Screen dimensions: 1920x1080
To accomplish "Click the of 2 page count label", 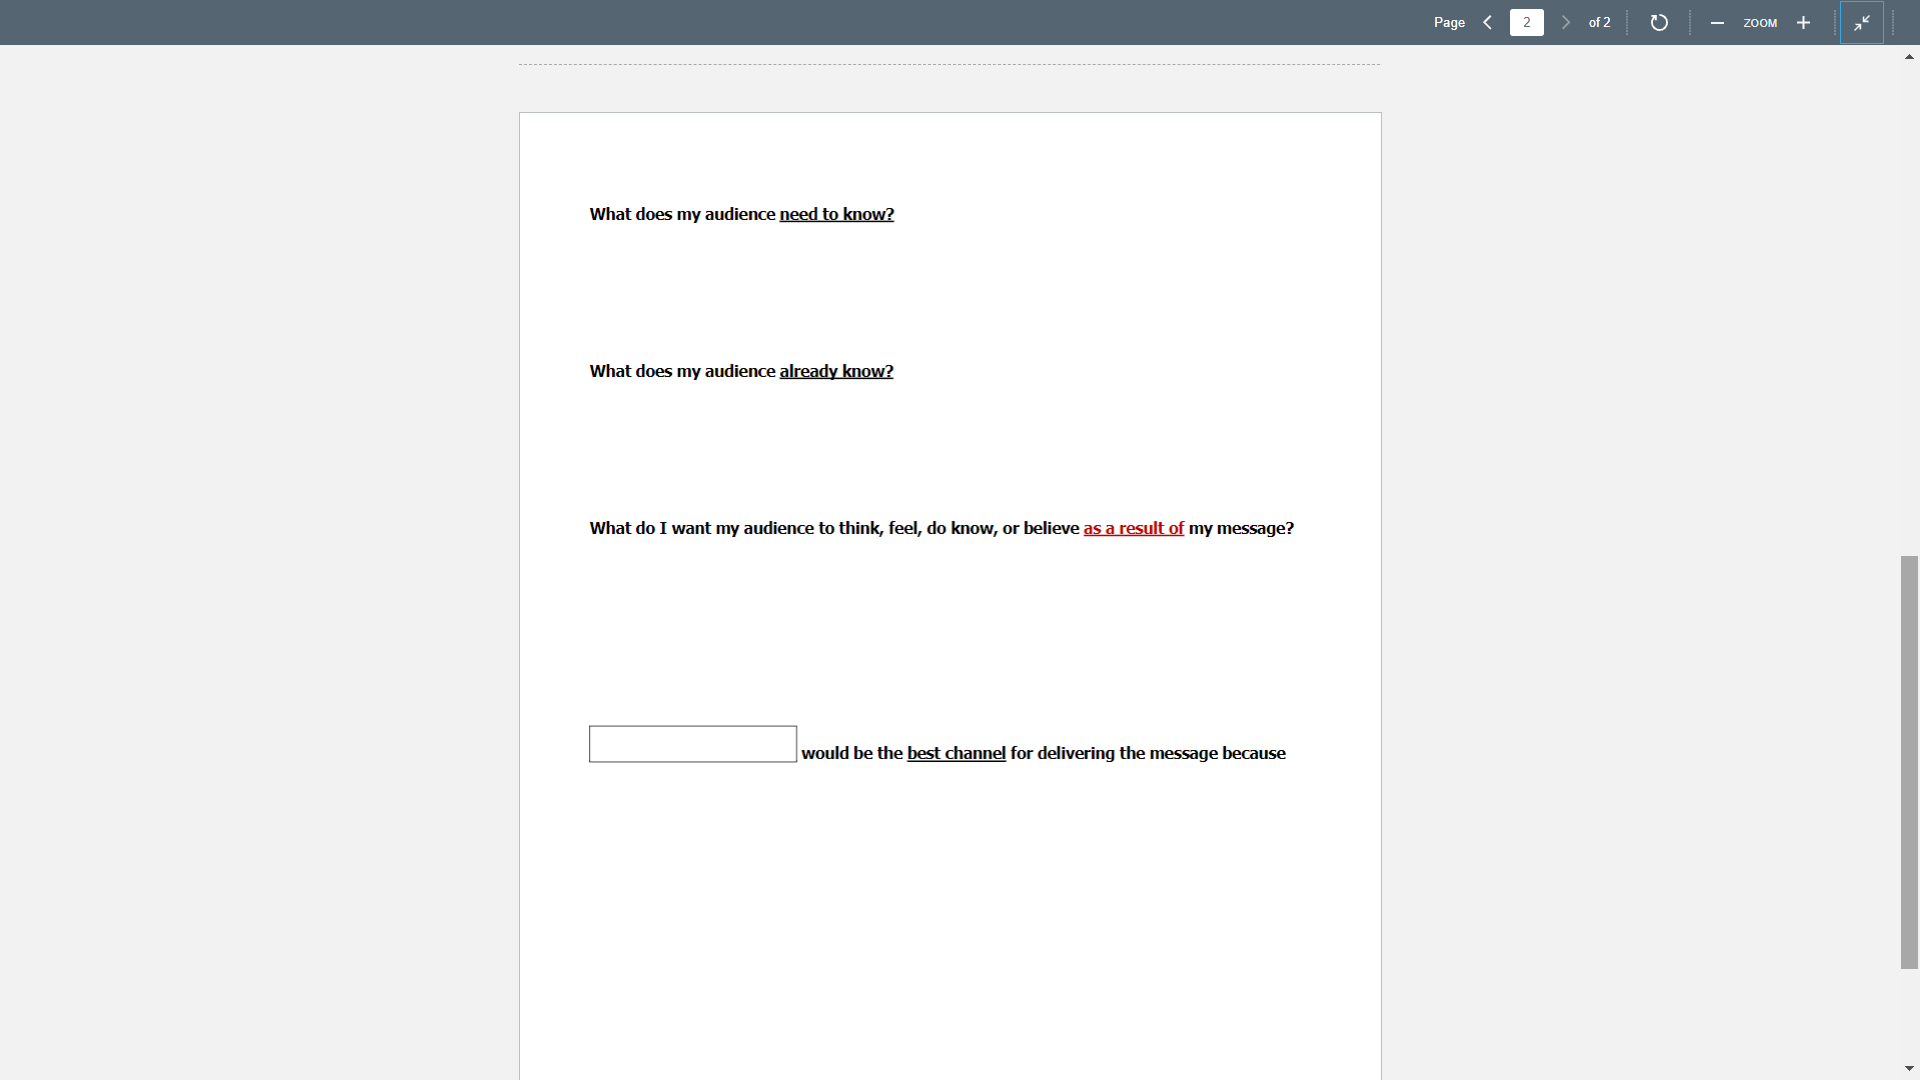I will coord(1598,22).
